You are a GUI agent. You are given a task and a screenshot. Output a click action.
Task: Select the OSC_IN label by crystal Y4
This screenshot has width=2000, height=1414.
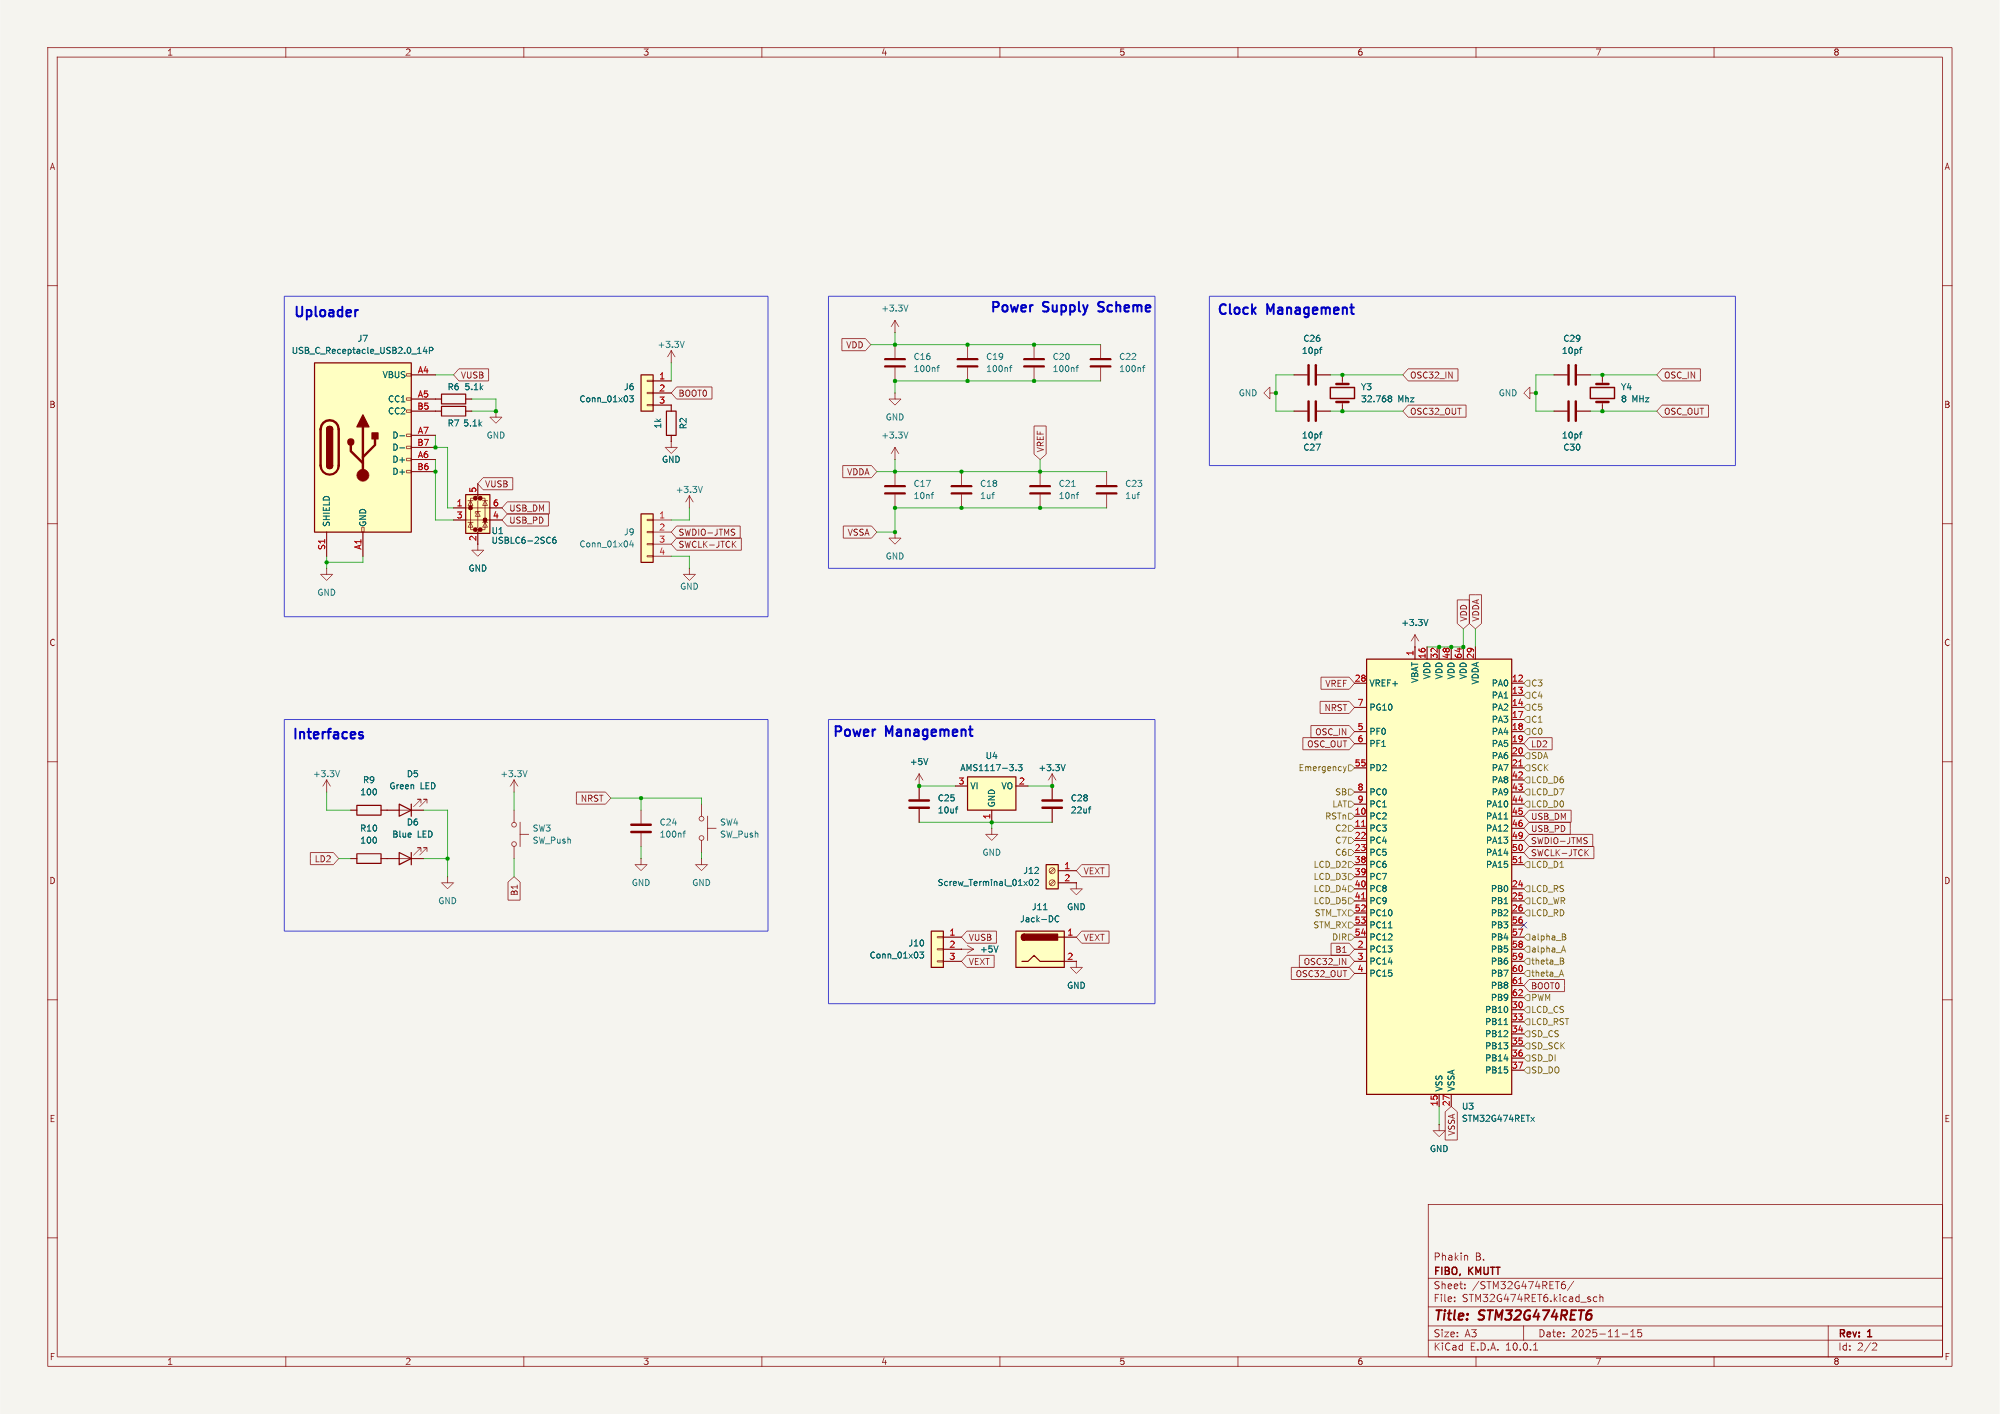coord(1679,375)
